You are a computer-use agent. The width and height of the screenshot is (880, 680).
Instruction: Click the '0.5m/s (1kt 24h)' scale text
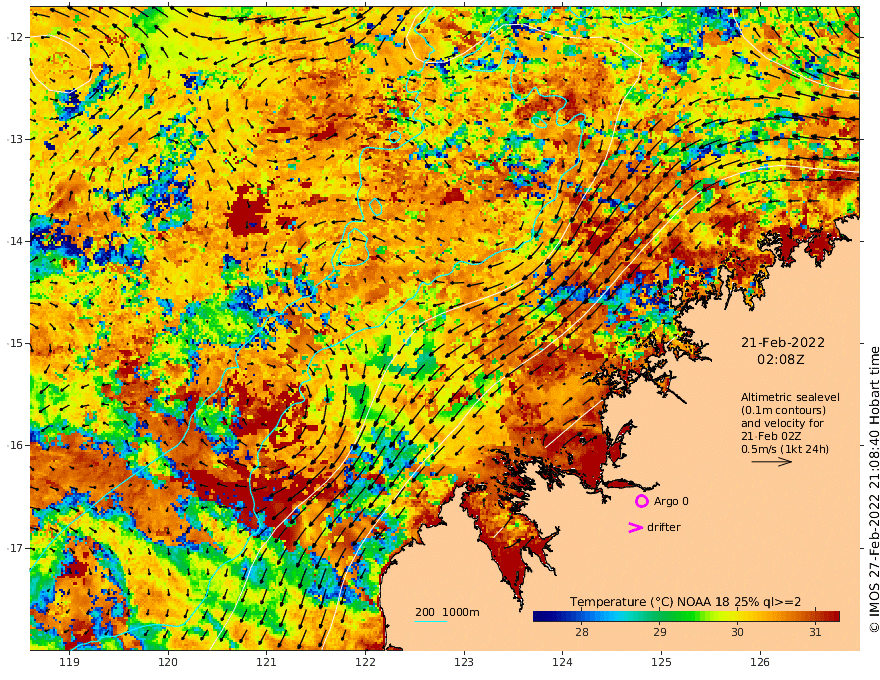pyautogui.click(x=785, y=449)
